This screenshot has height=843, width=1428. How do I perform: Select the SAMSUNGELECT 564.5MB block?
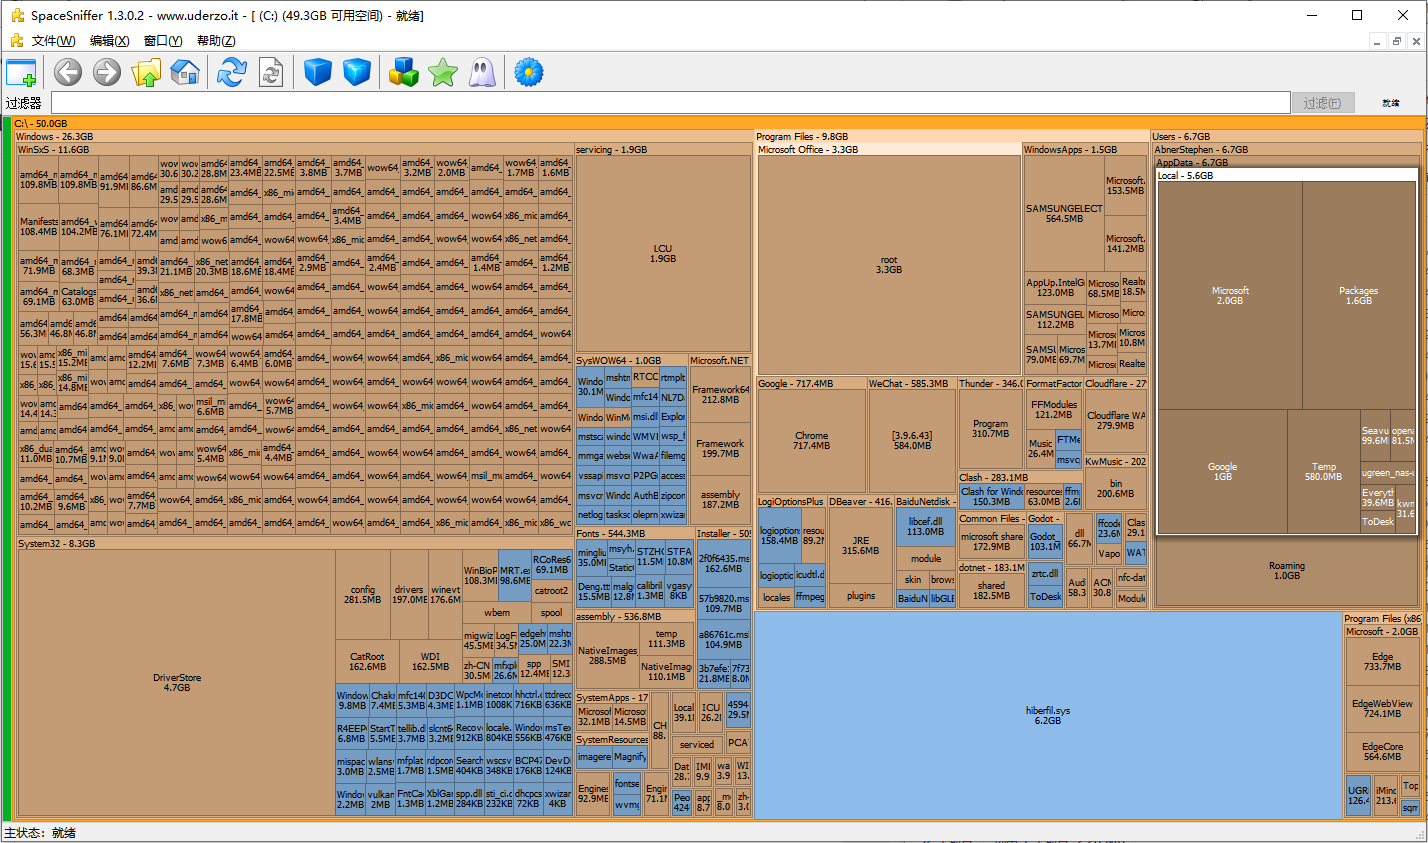[x=1064, y=213]
